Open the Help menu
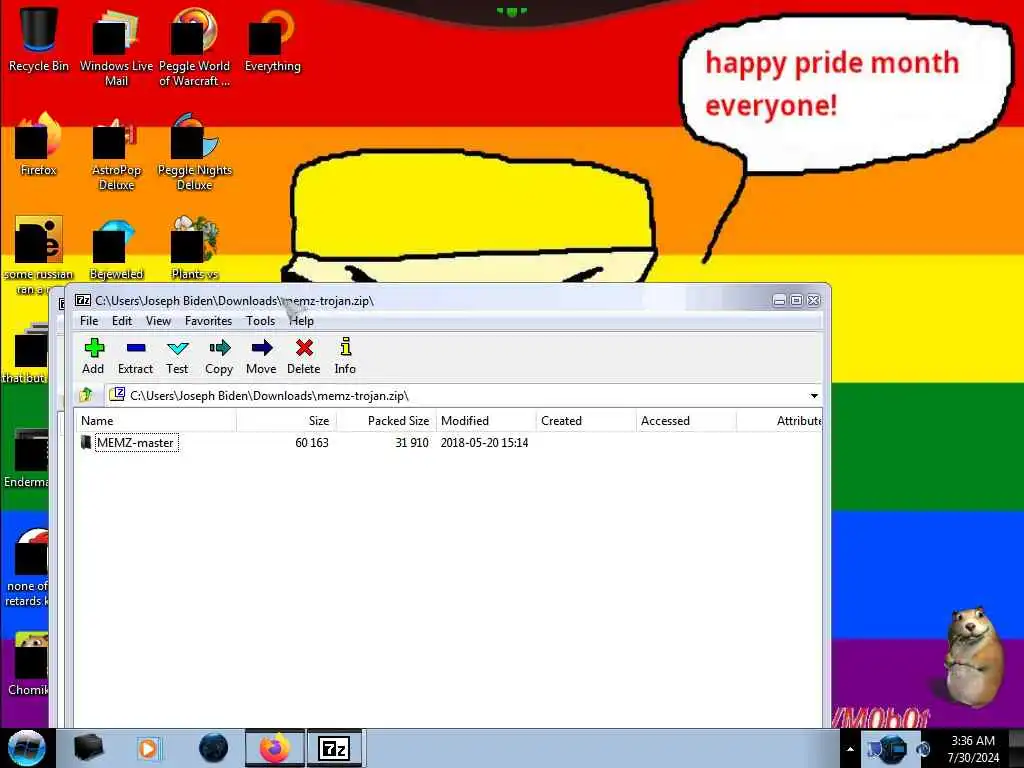Screen dimensions: 1024x768 [x=302, y=321]
